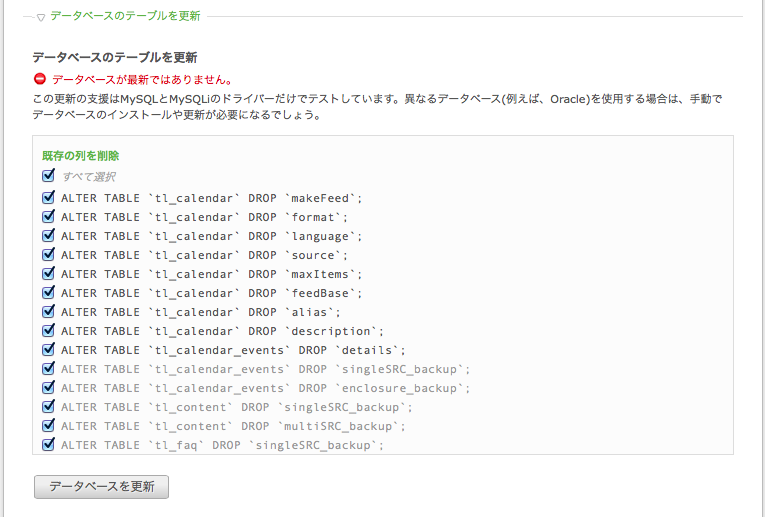Uncheck the すべて選択 checkbox

48,176
